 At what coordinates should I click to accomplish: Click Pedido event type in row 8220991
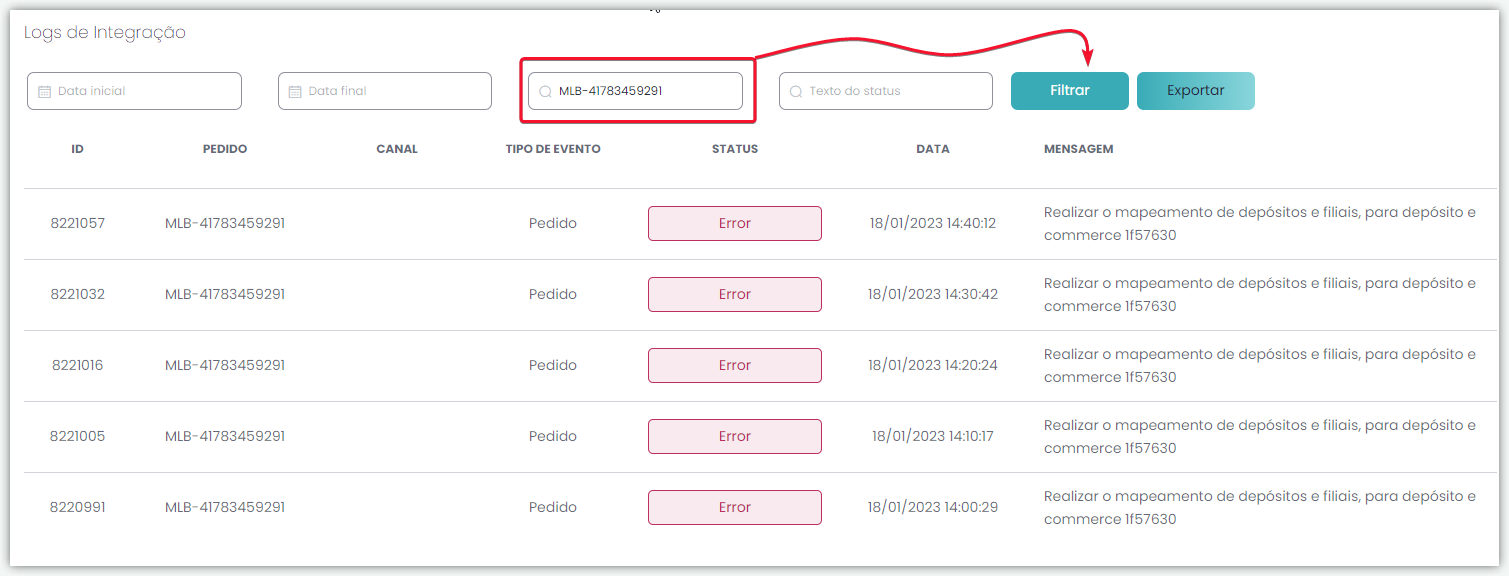(x=553, y=507)
